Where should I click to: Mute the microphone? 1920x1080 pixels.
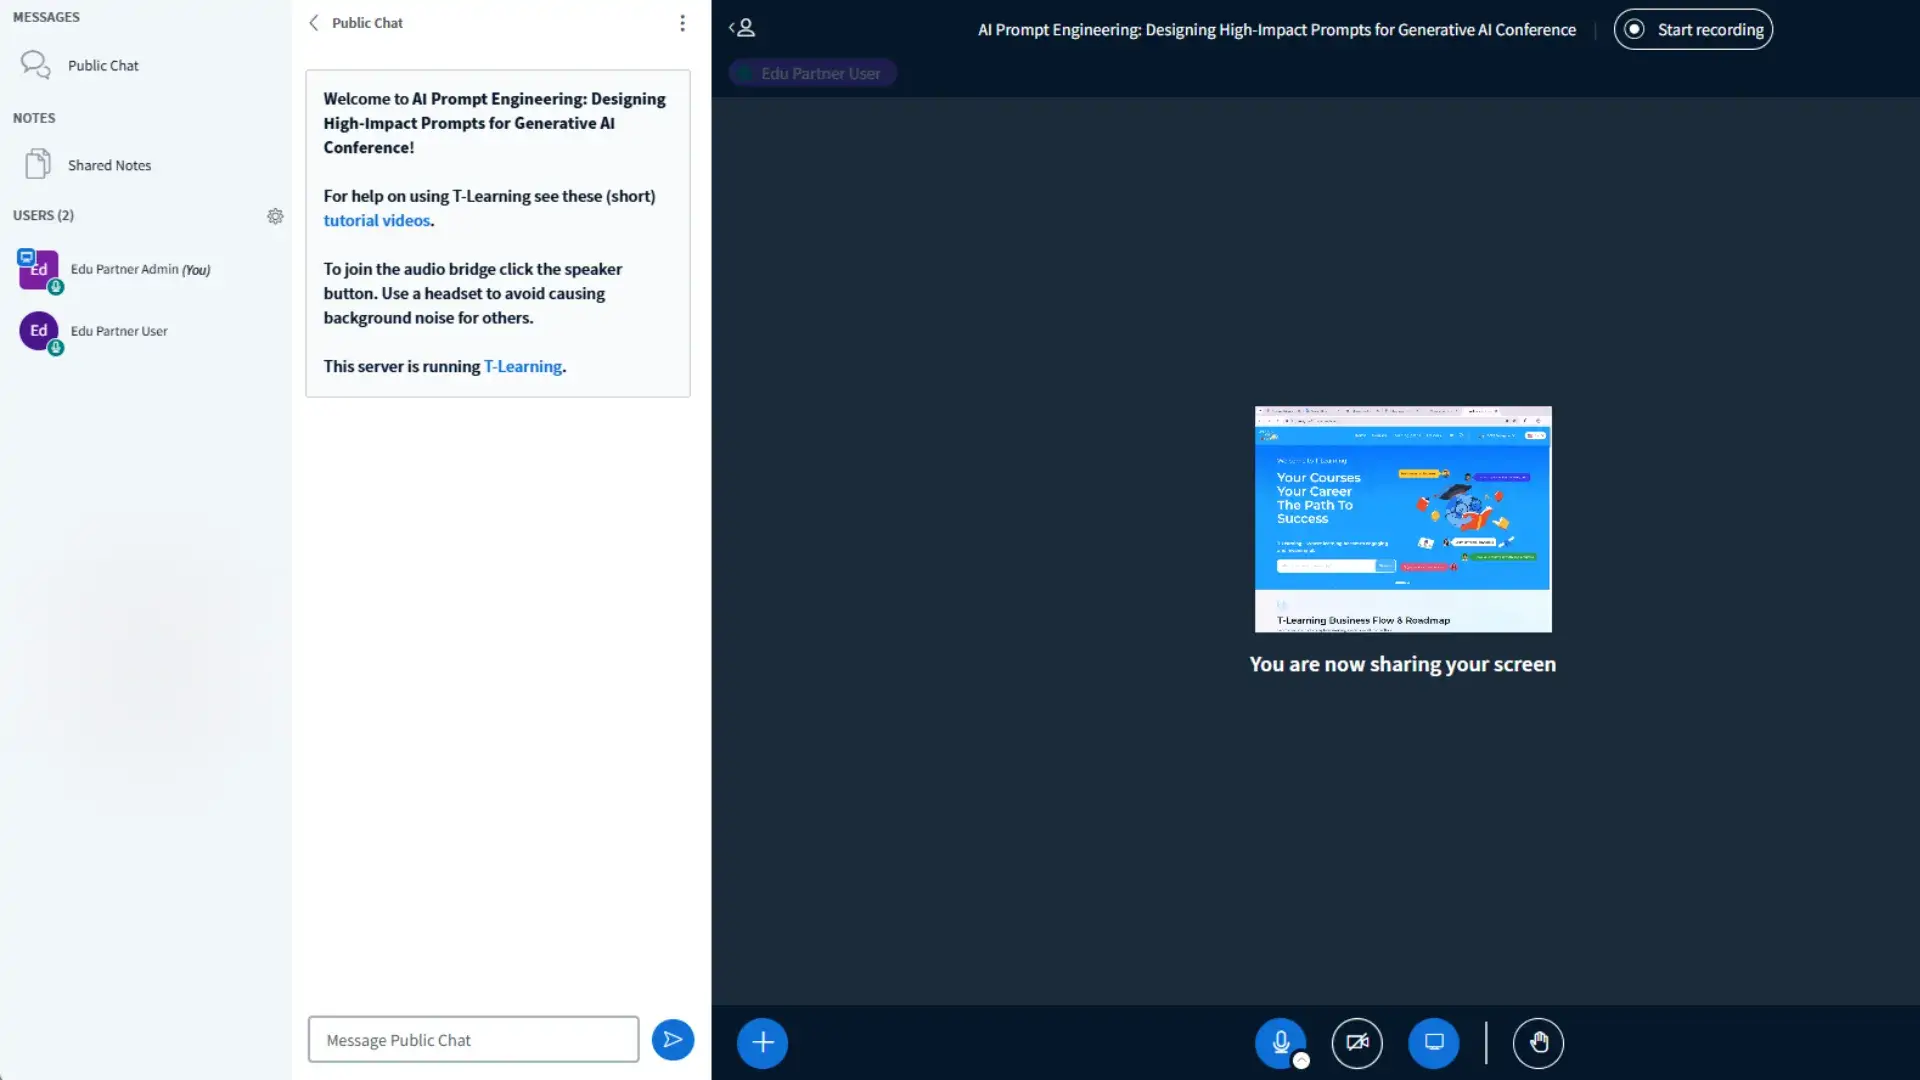click(1280, 1043)
